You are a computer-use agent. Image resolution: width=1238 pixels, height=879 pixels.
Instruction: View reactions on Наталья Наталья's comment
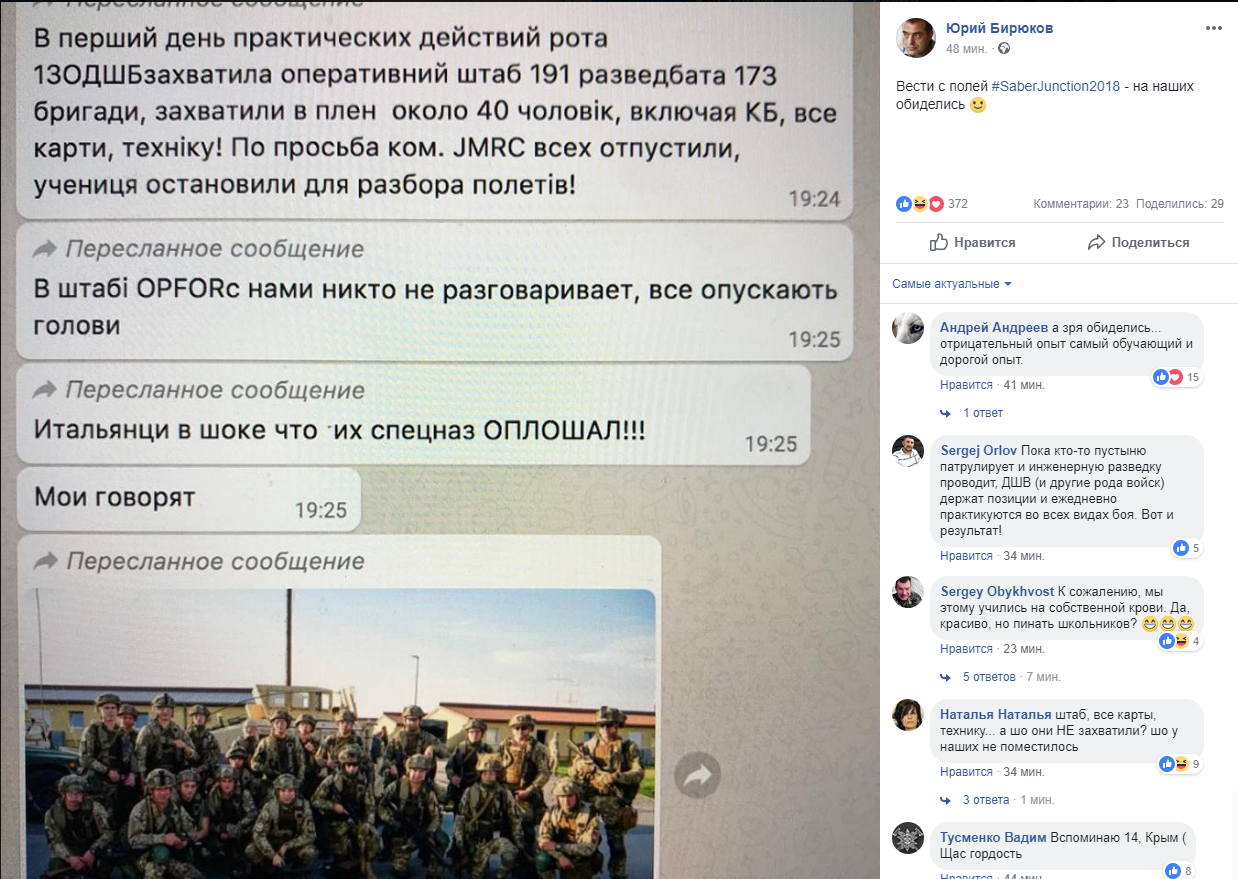[x=1180, y=764]
